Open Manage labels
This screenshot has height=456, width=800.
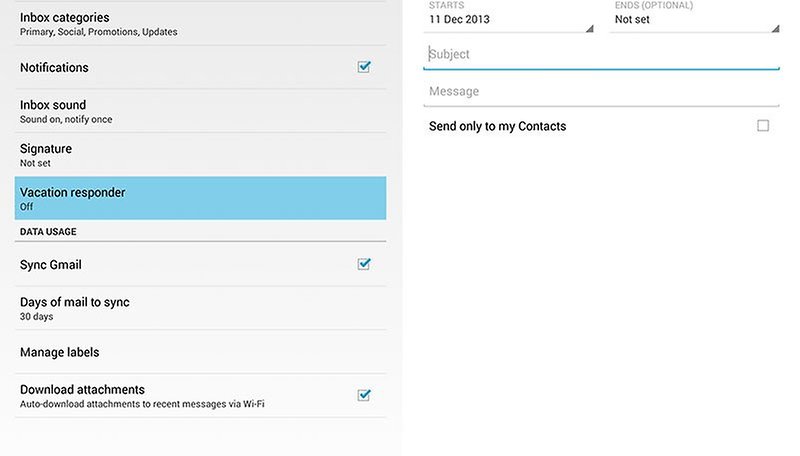point(200,352)
